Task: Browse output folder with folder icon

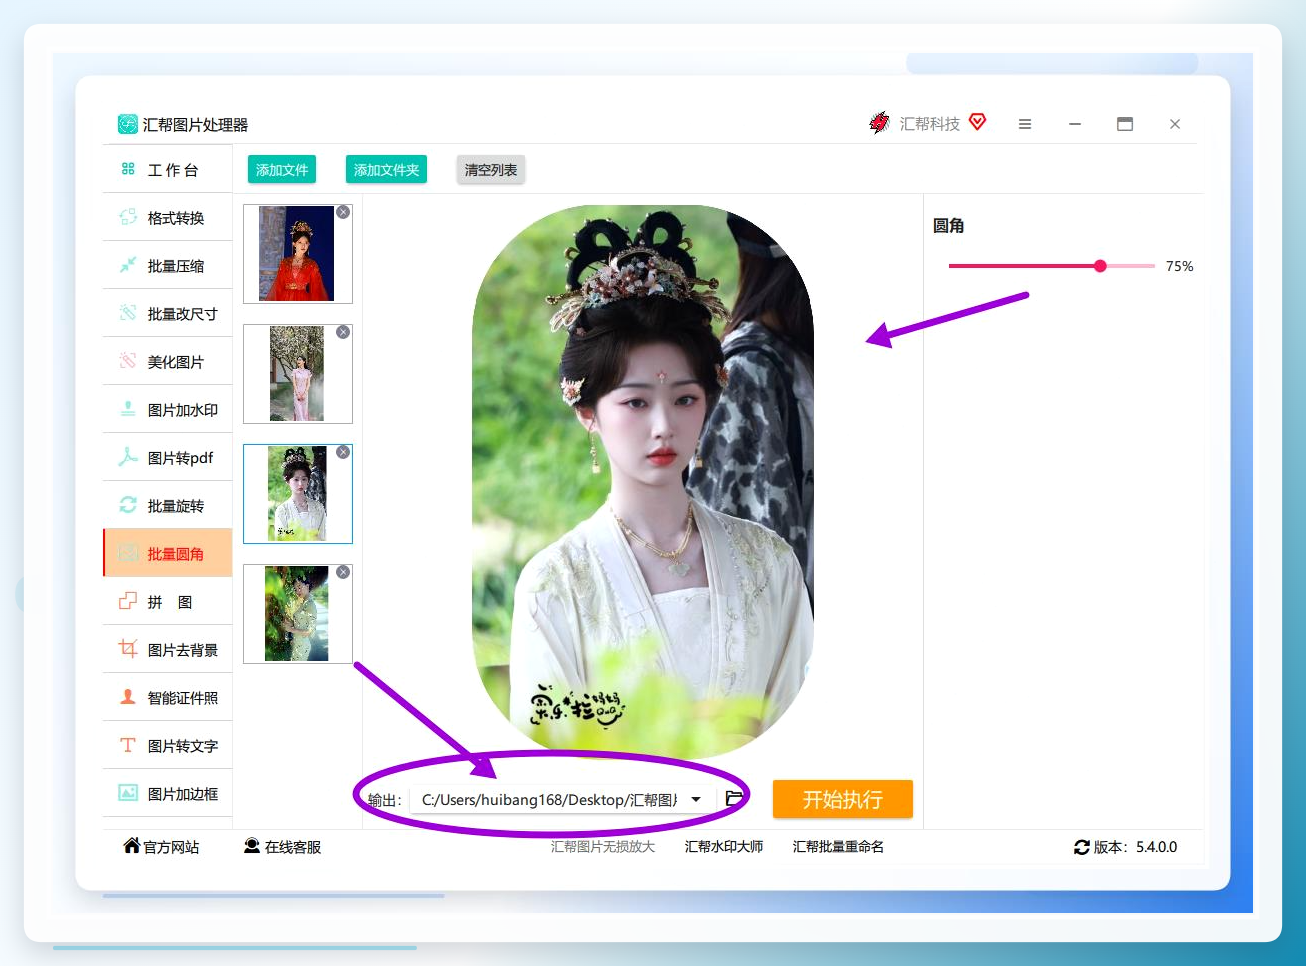Action: [735, 798]
